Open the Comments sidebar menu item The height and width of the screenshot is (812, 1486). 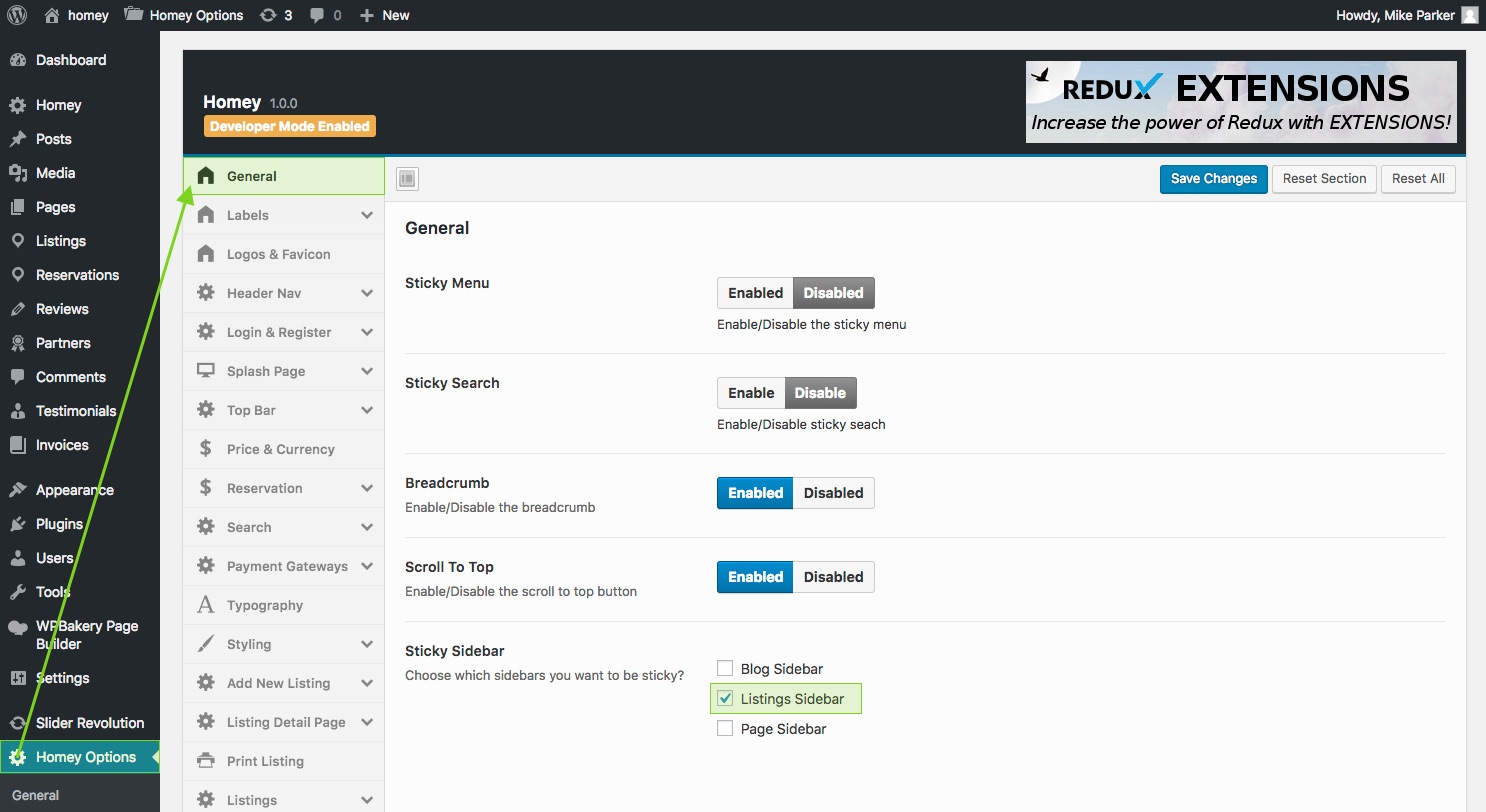(x=80, y=377)
